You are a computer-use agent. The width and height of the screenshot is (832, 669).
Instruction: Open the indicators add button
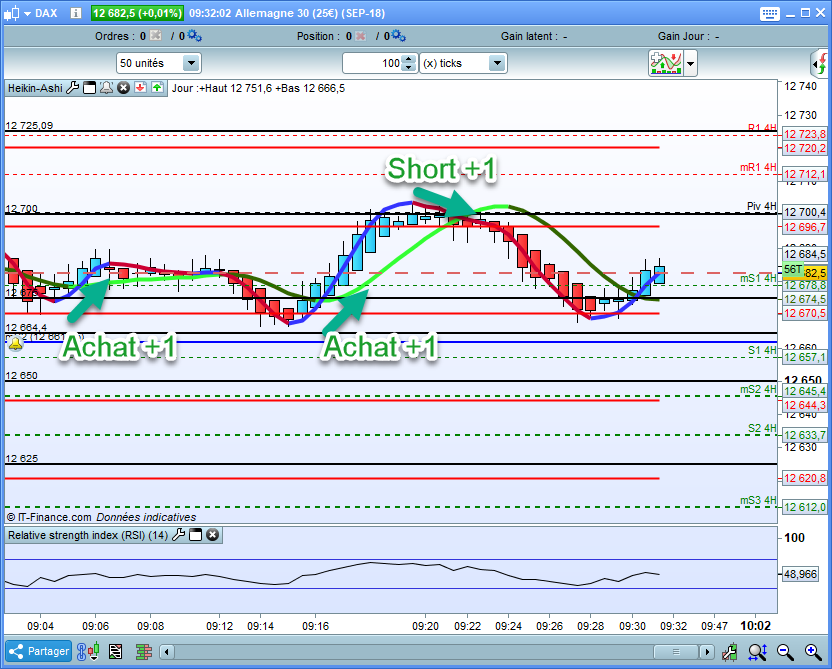pyautogui.click(x=665, y=63)
